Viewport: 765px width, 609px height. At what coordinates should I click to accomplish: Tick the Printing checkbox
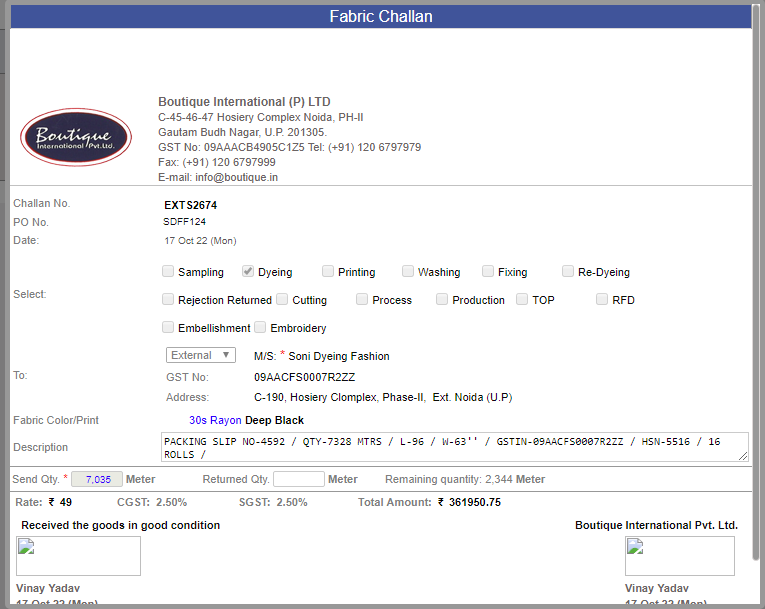(328, 271)
